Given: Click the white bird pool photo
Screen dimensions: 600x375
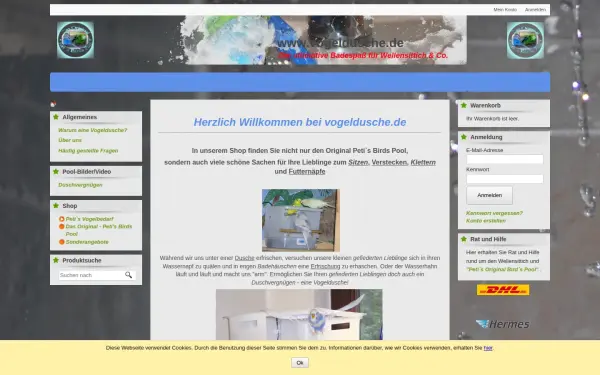Looking at the screenshot, I should (299, 315).
